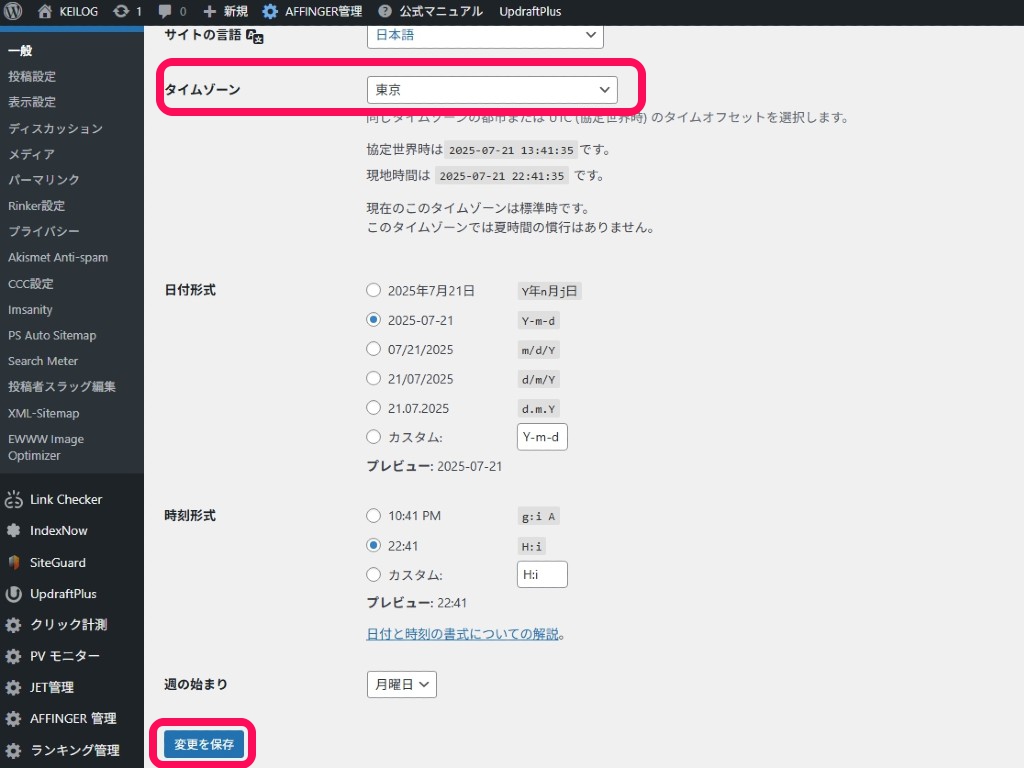Click the g:i A format code
Image resolution: width=1024 pixels, height=768 pixels.
pyautogui.click(x=538, y=517)
